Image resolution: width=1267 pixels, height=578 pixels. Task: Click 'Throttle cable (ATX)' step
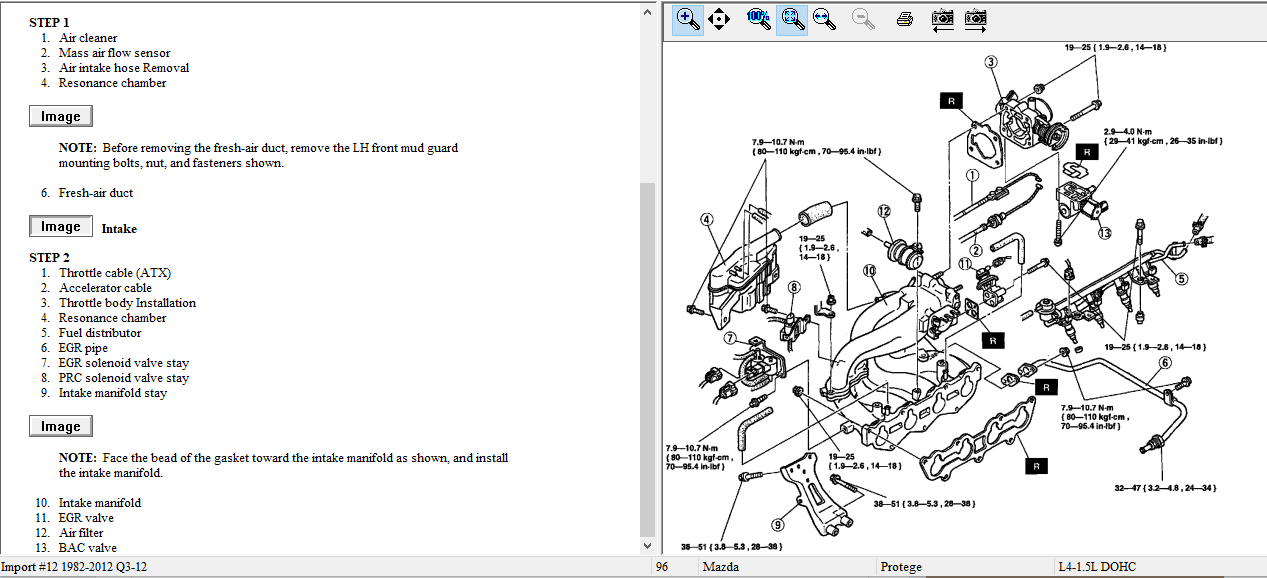(x=115, y=273)
